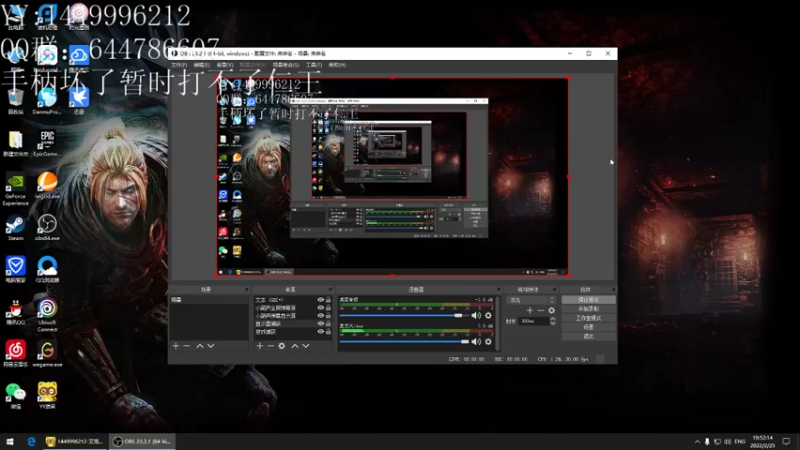Open the 编辑(E) menu
The image size is (800, 450).
(x=202, y=65)
